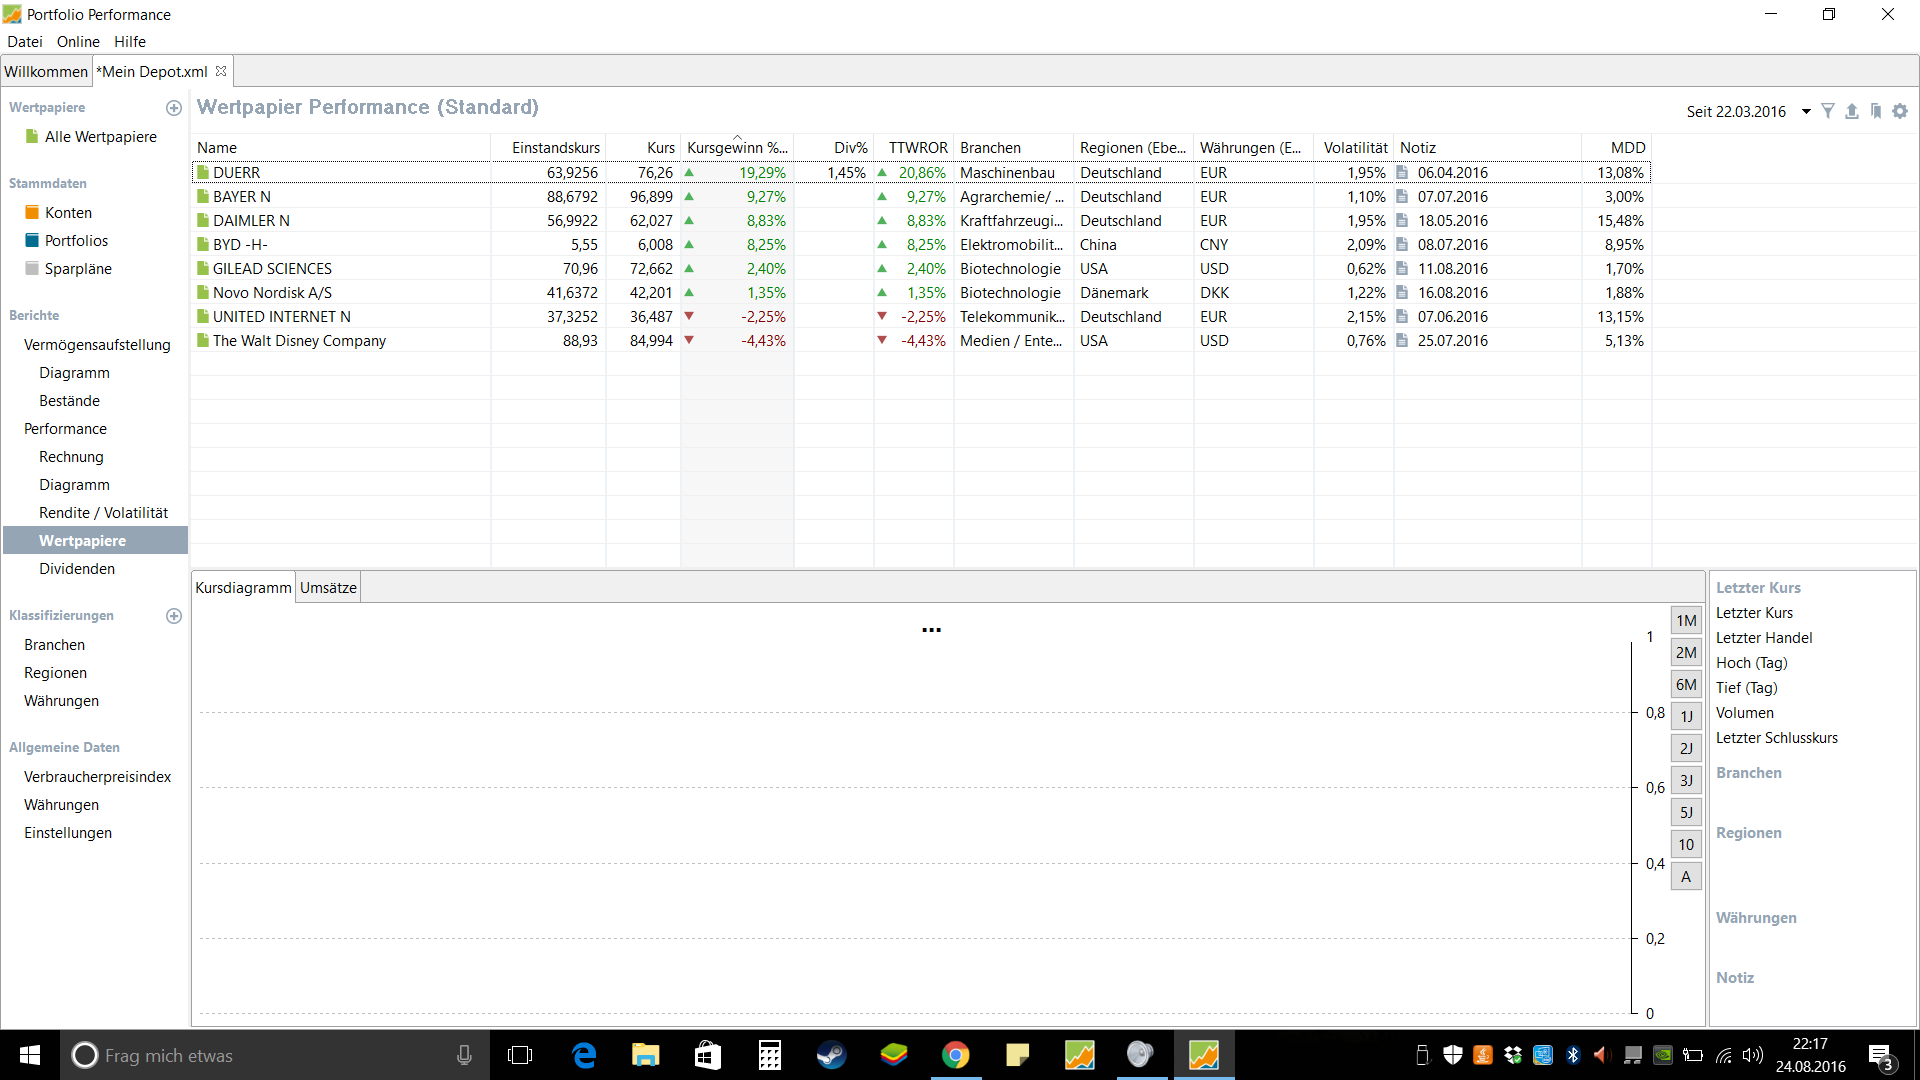Open the filter funnel icon
This screenshot has width=1920, height=1080.
click(1828, 111)
